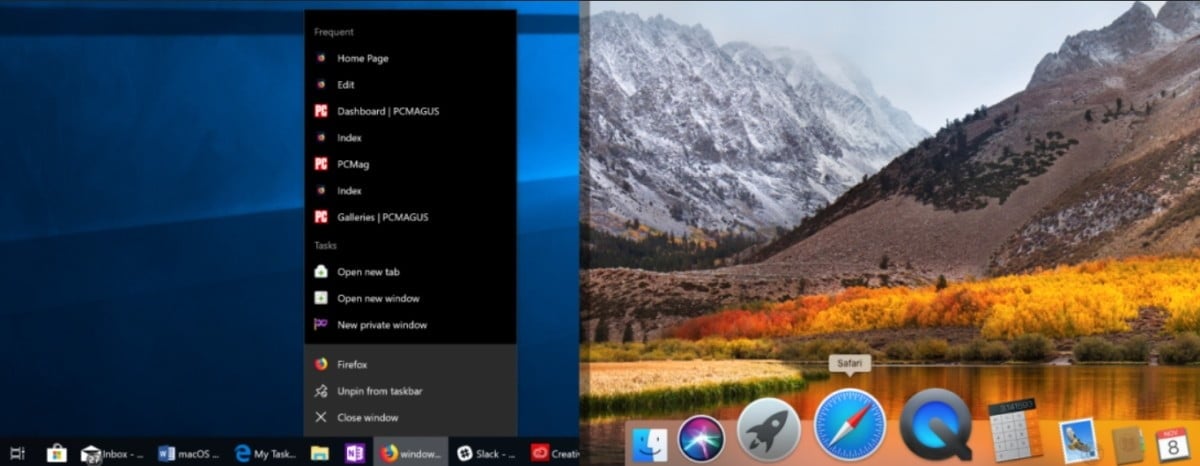1200x466 pixels.
Task: Open Microsoft Store from the taskbar
Action: [56, 453]
